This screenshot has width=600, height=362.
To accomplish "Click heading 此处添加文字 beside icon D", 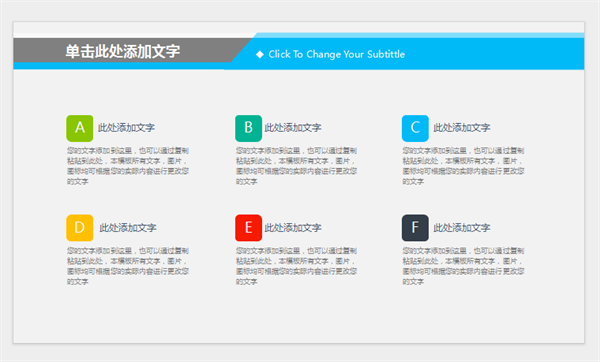I will tap(128, 228).
